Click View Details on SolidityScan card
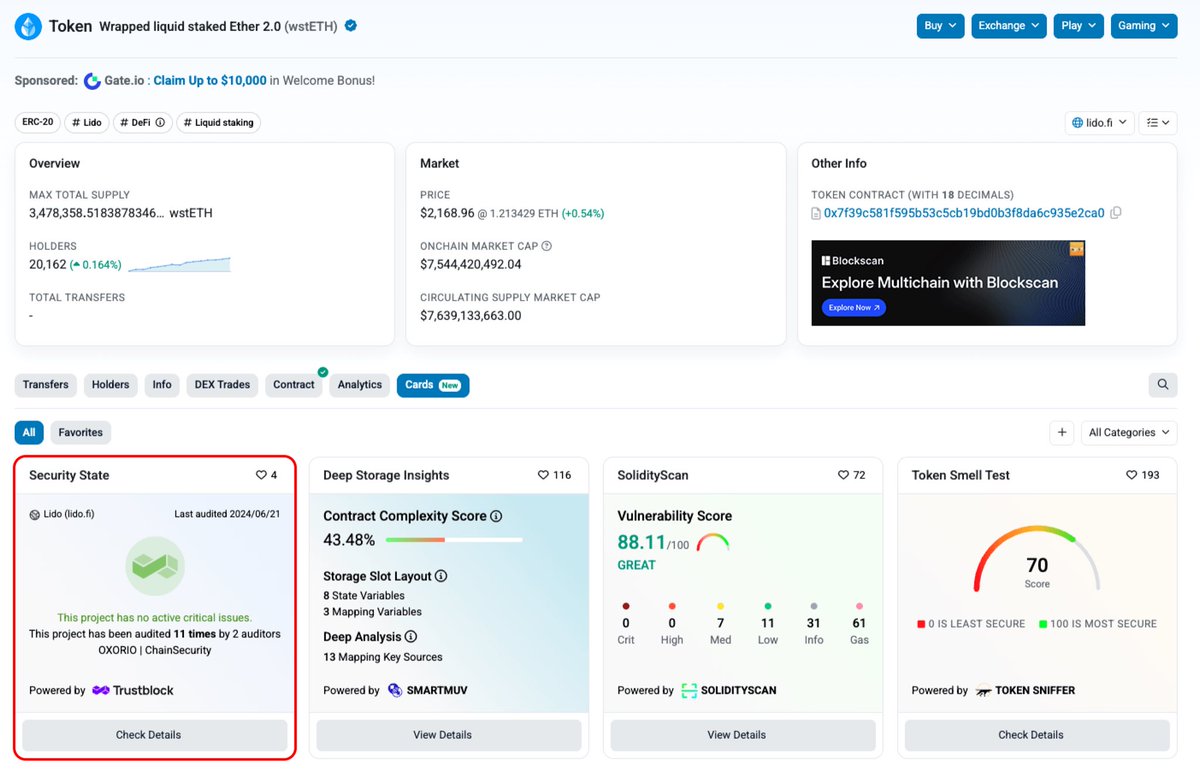The height and width of the screenshot is (769, 1200). [743, 735]
